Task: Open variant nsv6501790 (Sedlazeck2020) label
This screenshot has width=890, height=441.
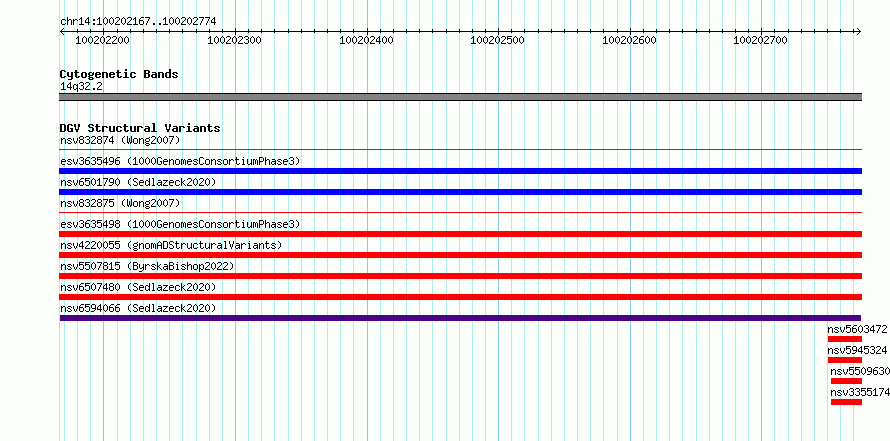Action: click(x=138, y=182)
